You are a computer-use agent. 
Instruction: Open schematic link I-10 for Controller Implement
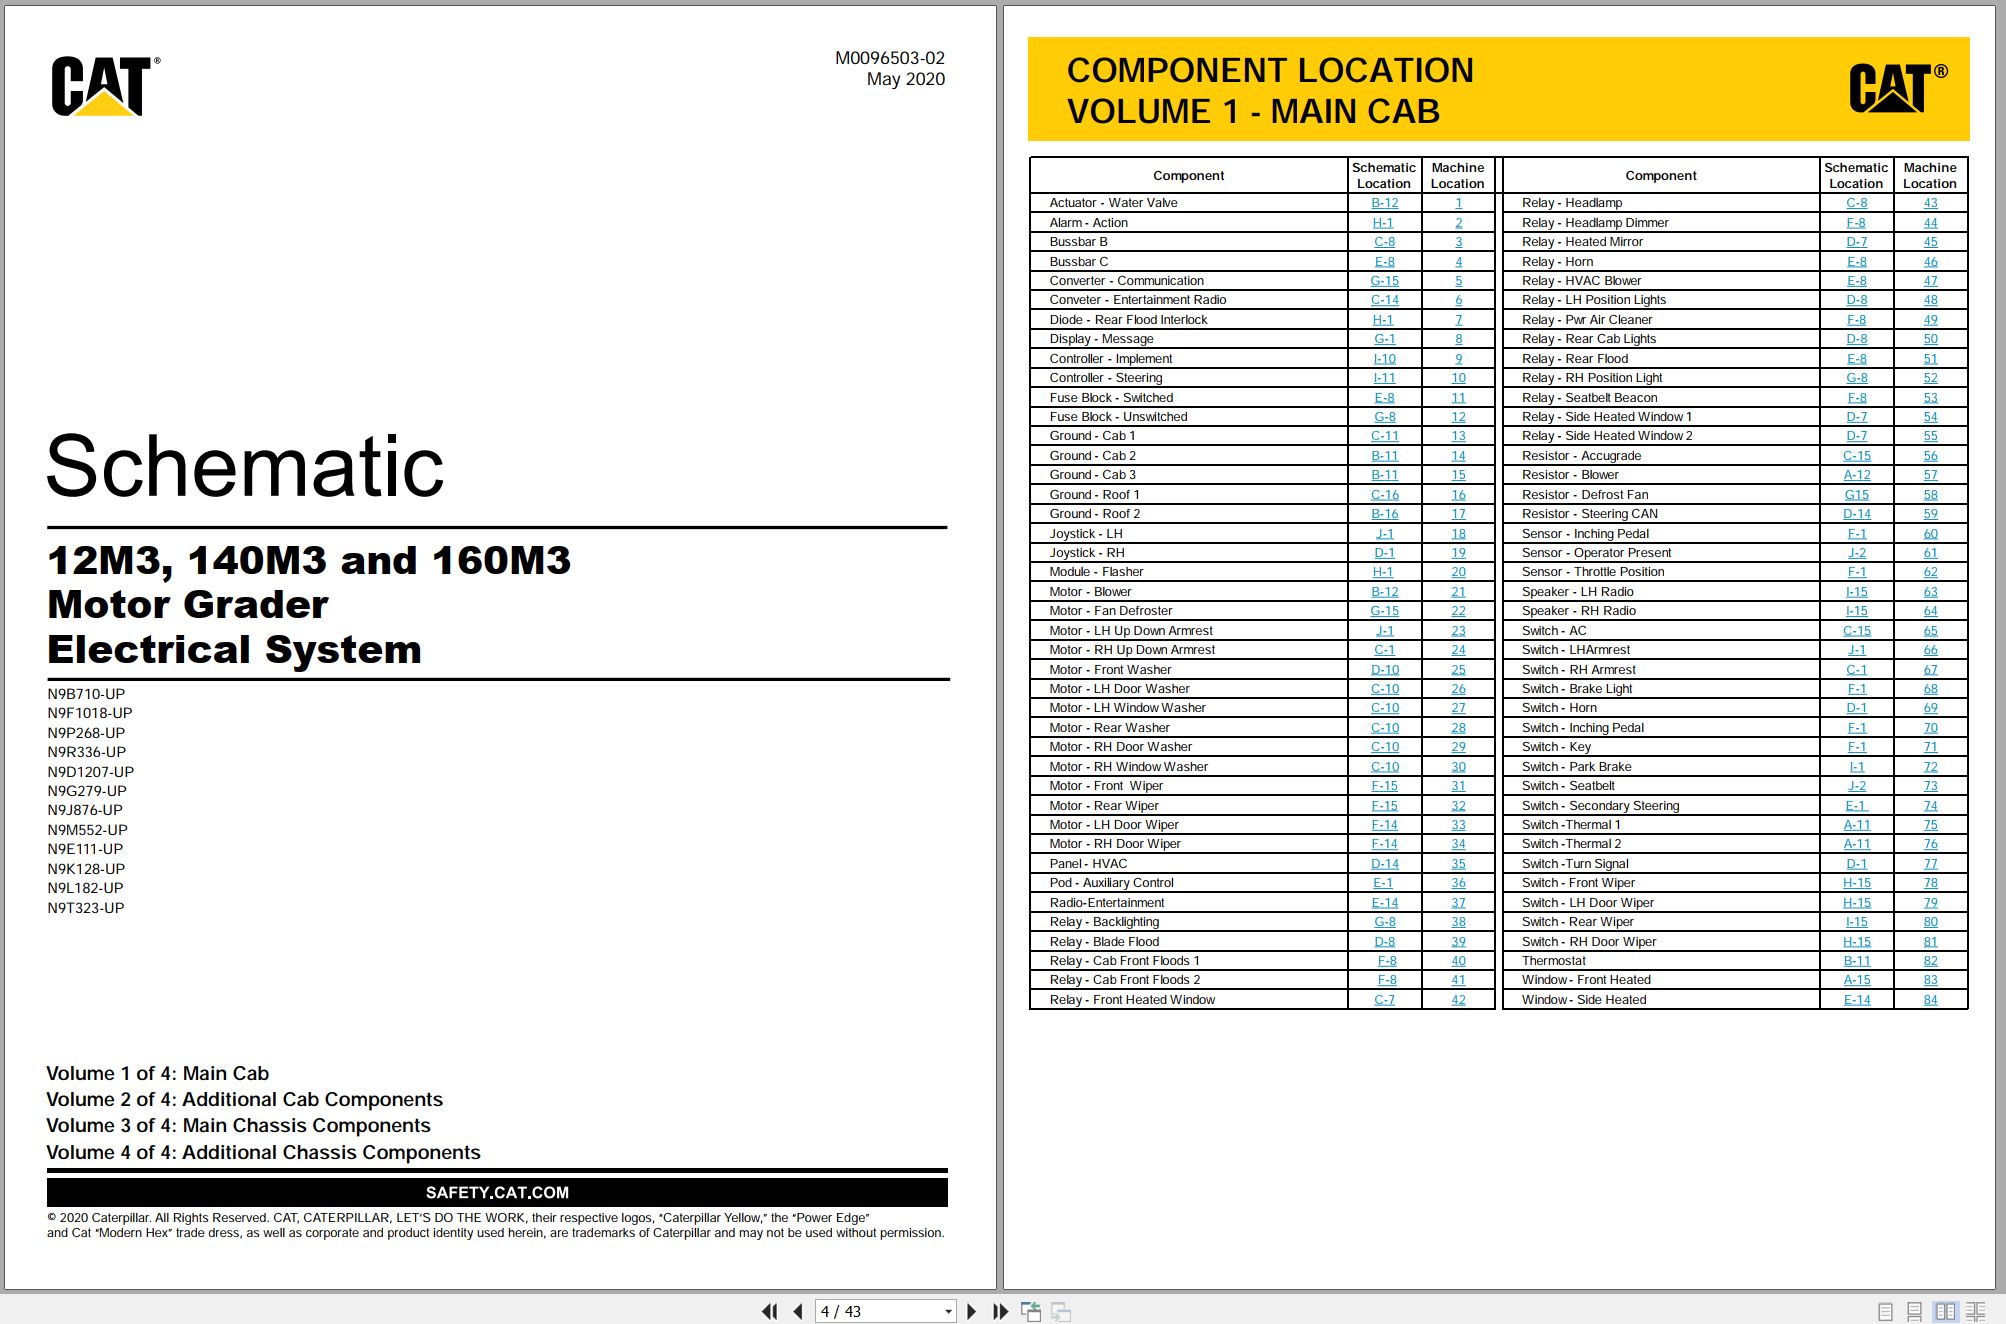point(1384,359)
